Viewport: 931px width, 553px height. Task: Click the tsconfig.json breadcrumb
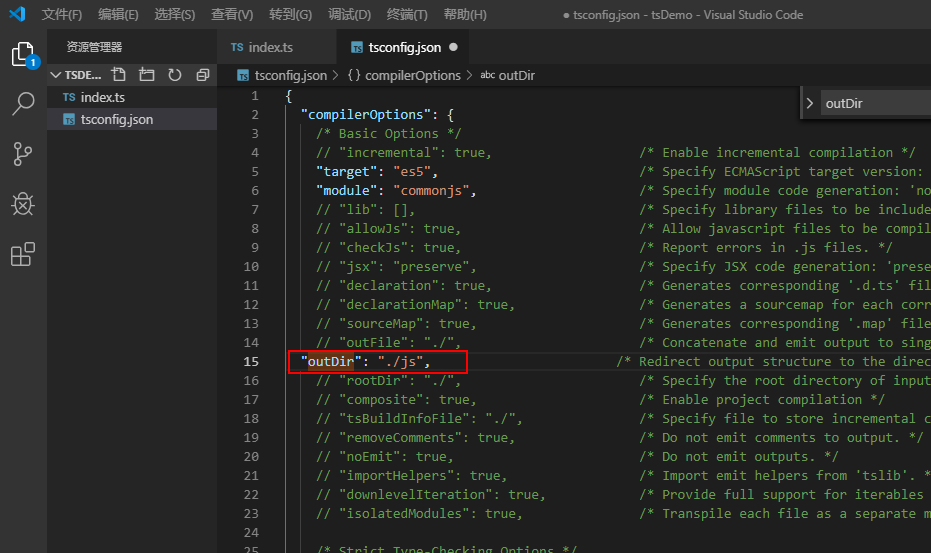[x=290, y=75]
